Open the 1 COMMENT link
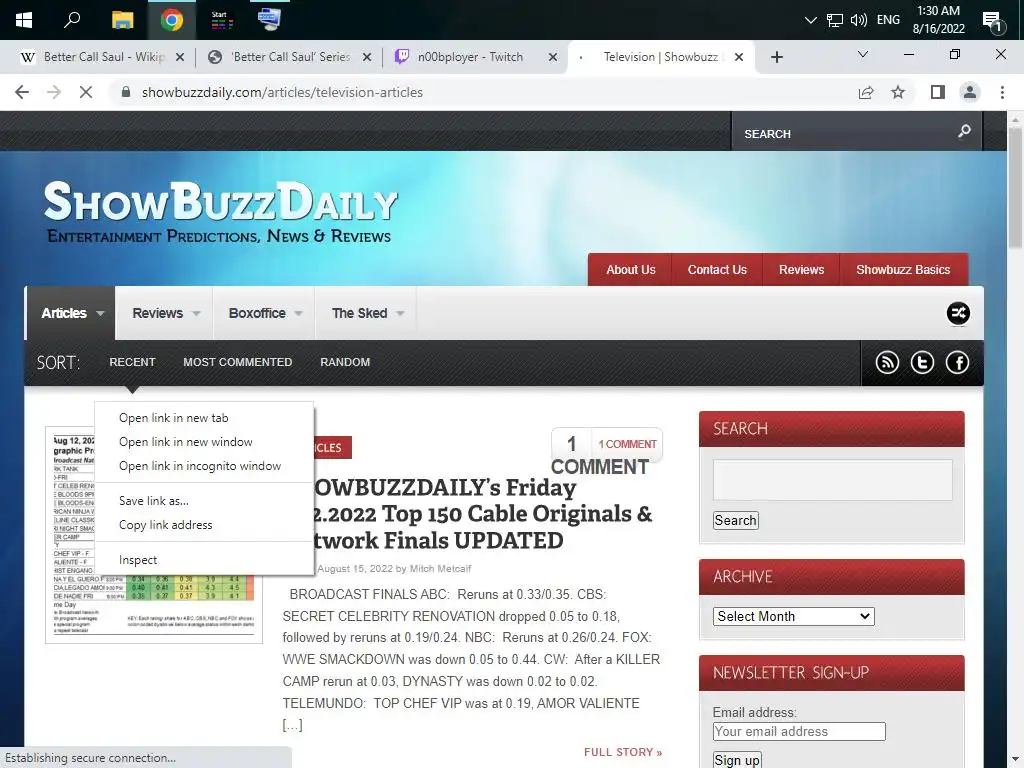Screen dimensions: 1024x768 coord(627,444)
